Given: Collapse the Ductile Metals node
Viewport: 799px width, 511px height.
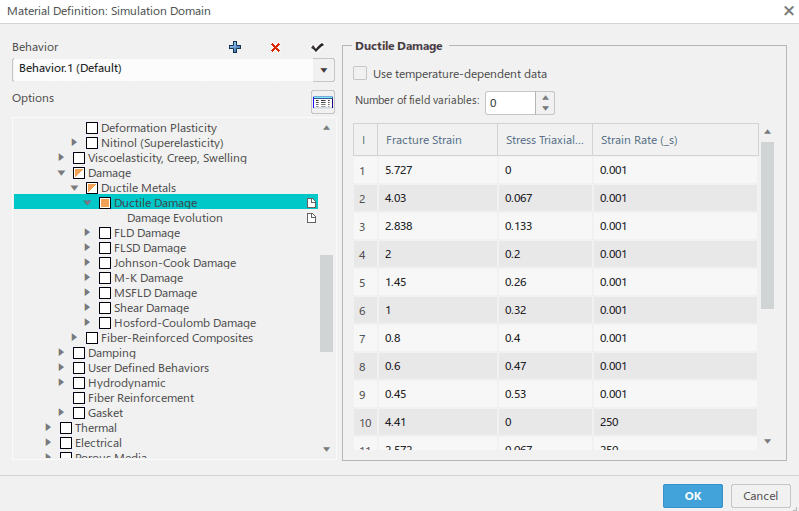Looking at the screenshot, I should [74, 188].
